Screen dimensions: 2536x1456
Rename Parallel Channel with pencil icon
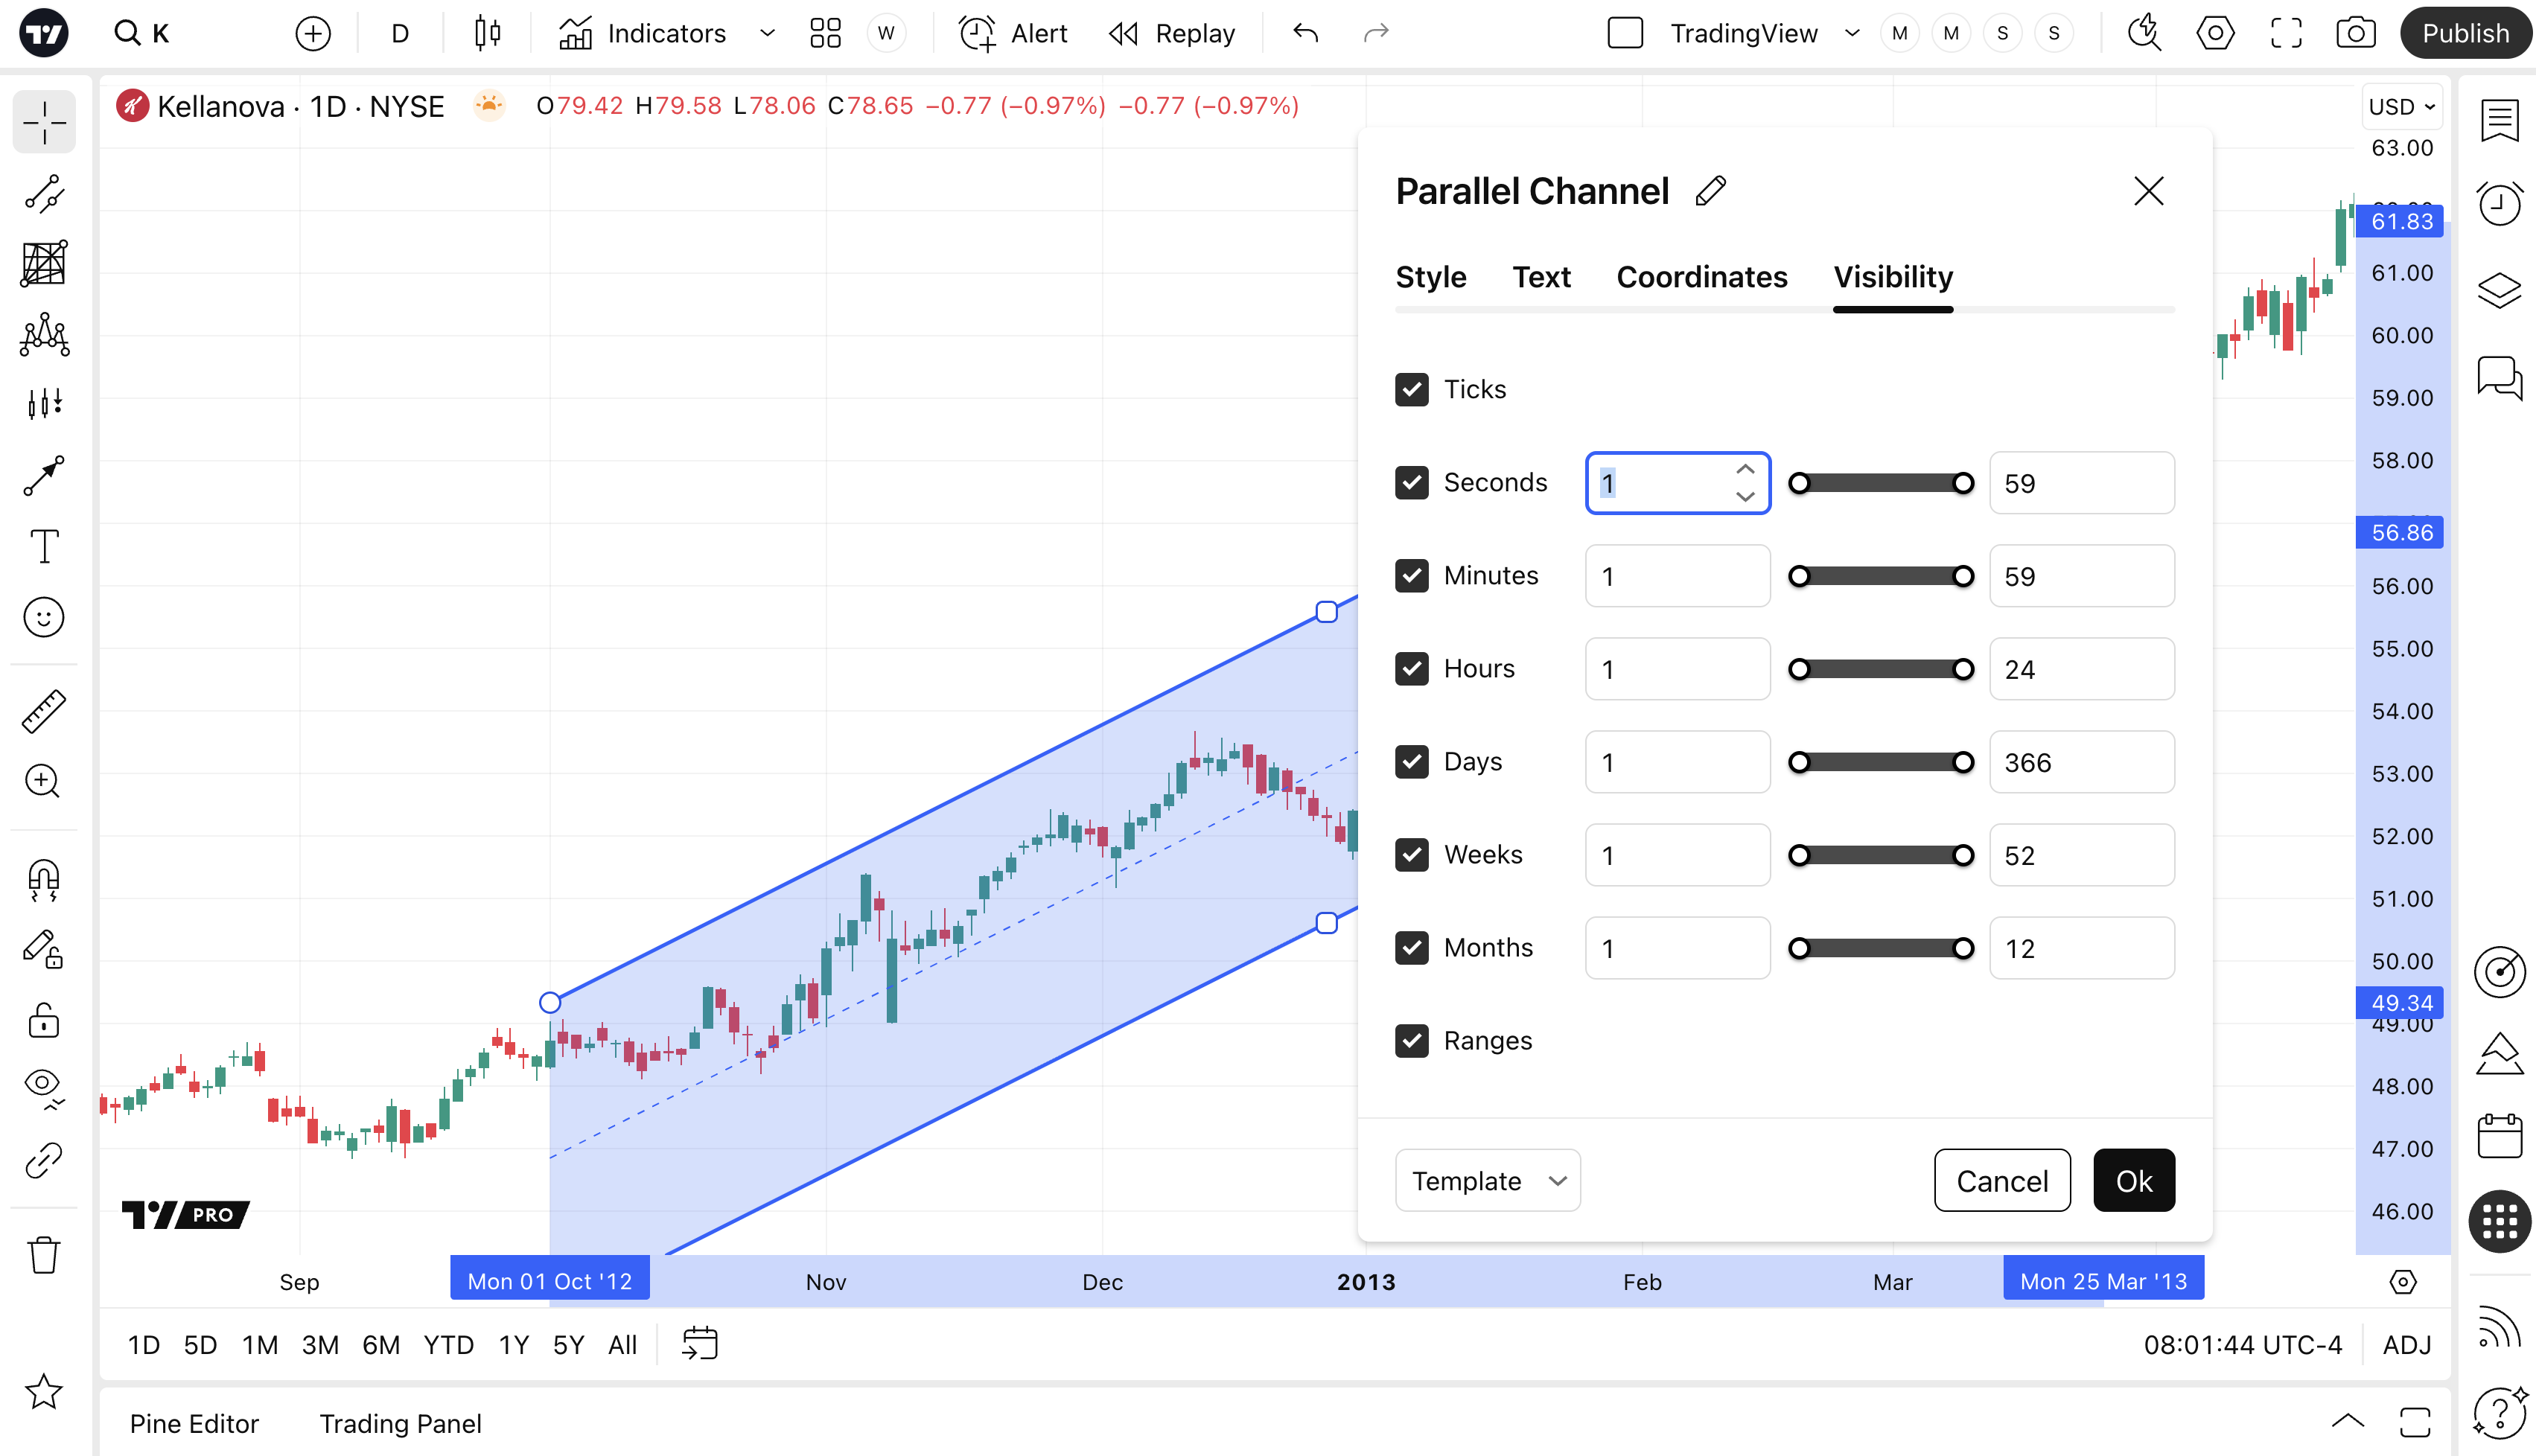point(1711,190)
